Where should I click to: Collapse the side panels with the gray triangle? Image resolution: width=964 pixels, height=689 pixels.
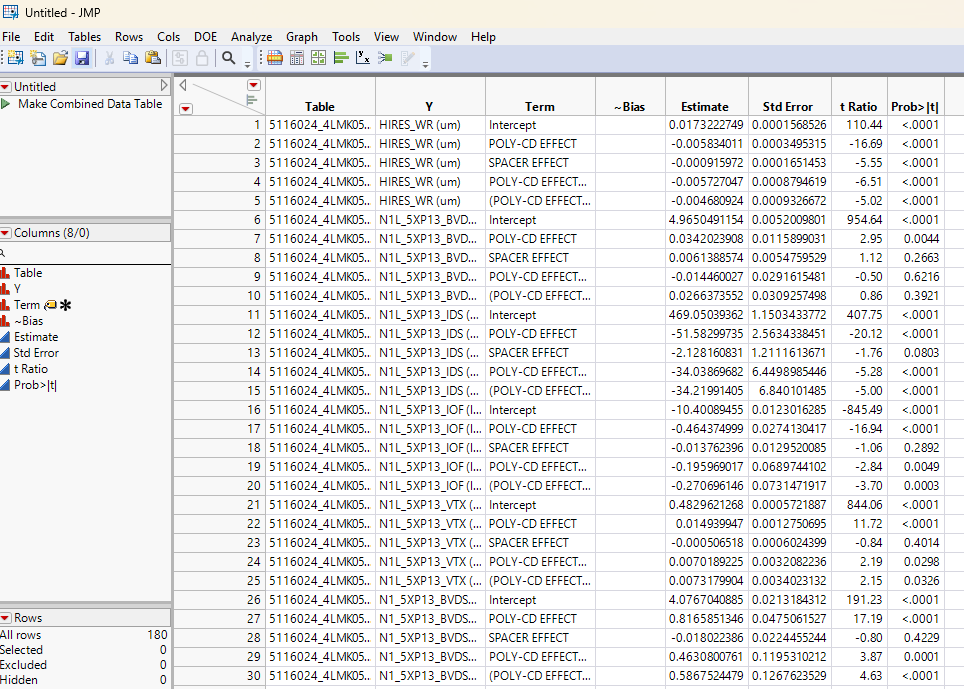[x=183, y=85]
